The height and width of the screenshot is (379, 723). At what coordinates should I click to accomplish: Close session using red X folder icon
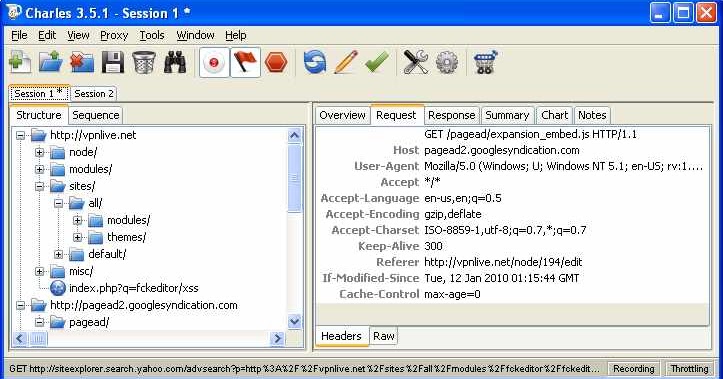coord(82,62)
